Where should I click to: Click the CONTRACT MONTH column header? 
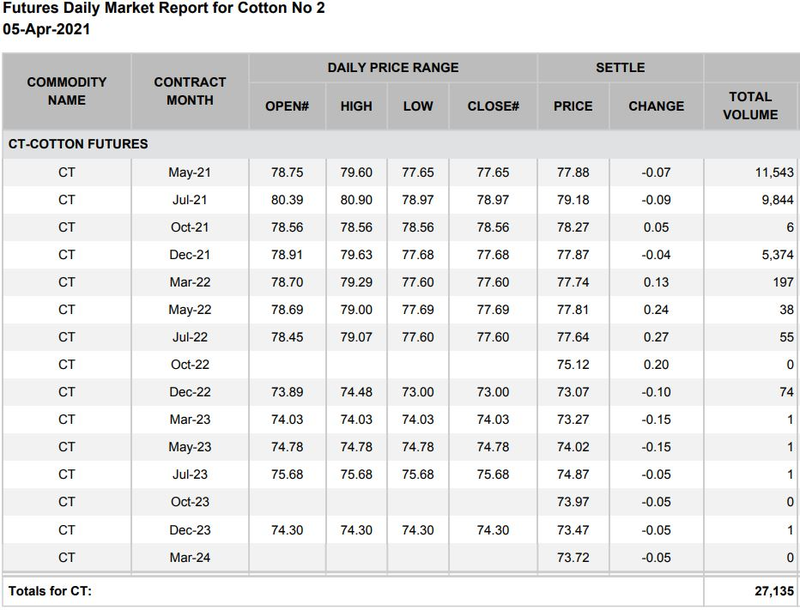click(x=188, y=90)
